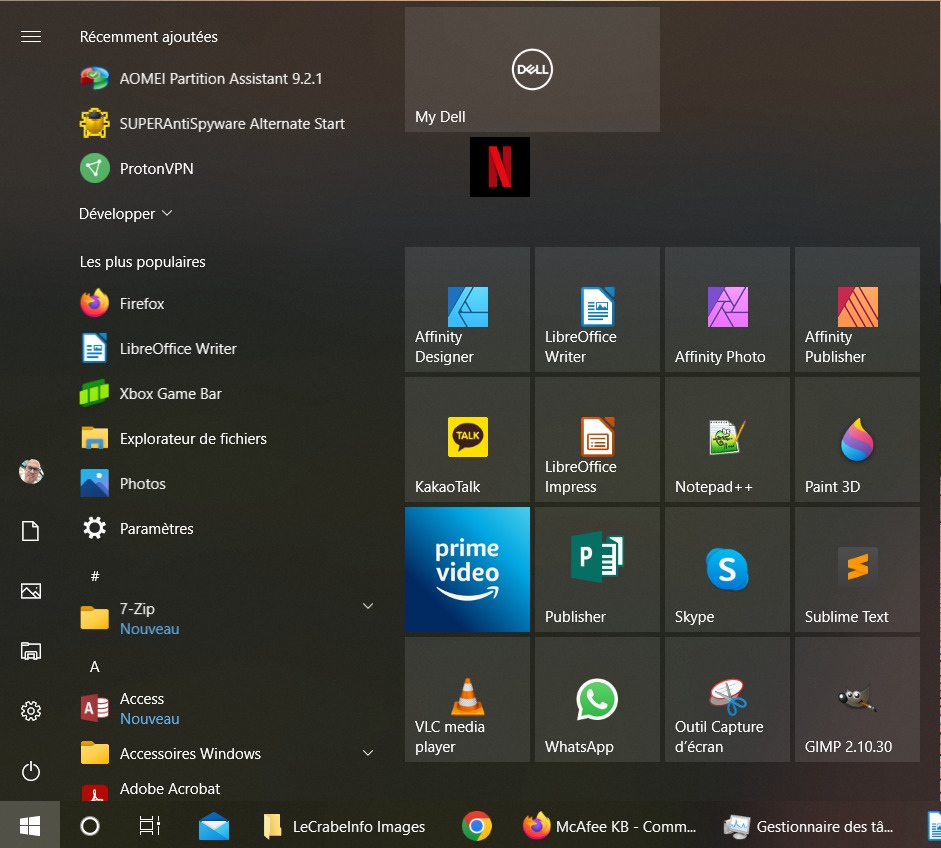Image resolution: width=941 pixels, height=848 pixels.
Task: Switch to McAfee KB Firefox window
Action: [x=610, y=826]
